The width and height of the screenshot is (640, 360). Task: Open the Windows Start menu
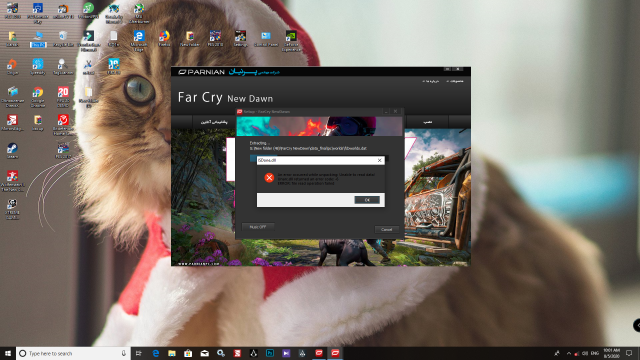click(8, 353)
